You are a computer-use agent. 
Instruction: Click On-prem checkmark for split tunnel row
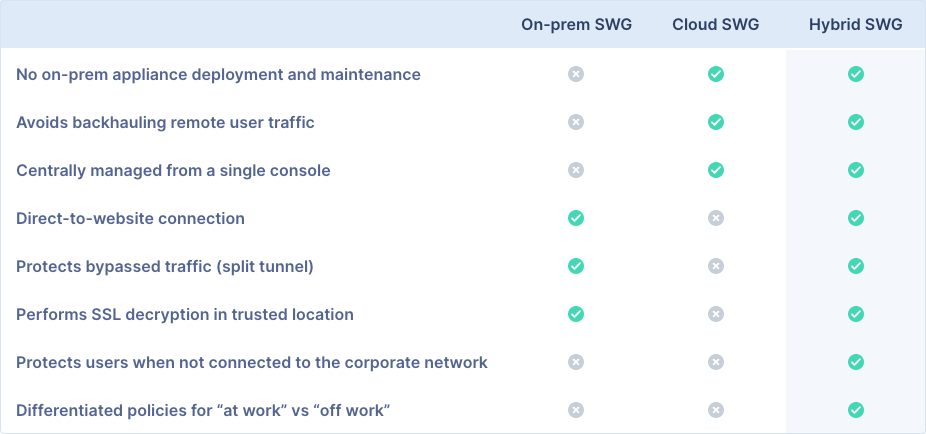(576, 266)
